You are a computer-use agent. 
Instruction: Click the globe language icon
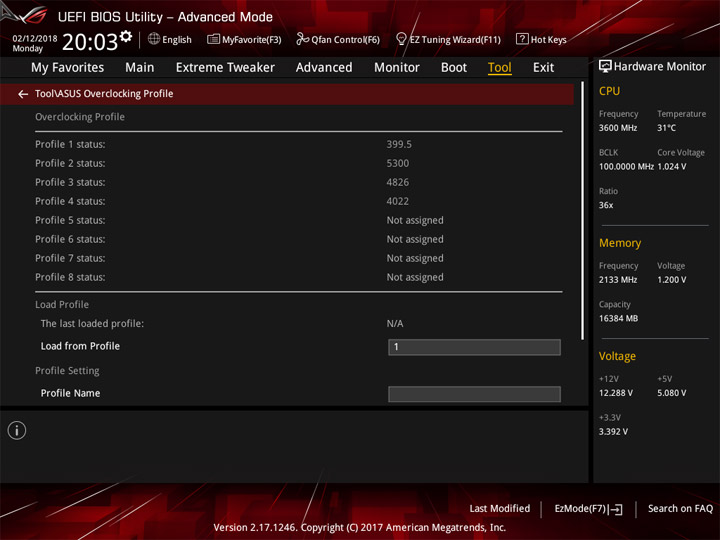coord(154,39)
